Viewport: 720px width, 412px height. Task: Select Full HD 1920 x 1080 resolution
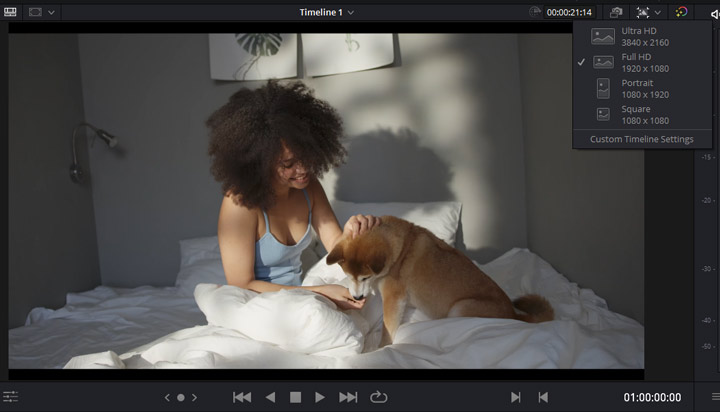[x=642, y=62]
